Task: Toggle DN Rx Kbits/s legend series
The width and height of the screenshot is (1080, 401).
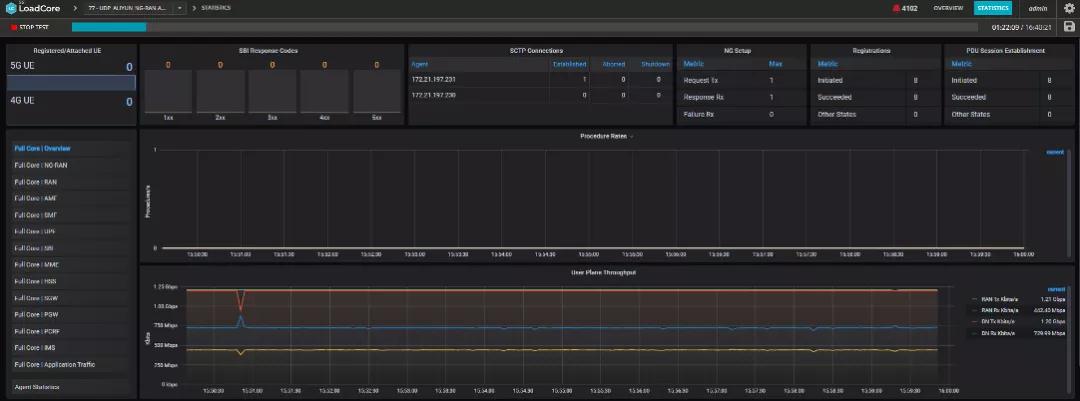Action: pyautogui.click(x=1000, y=332)
